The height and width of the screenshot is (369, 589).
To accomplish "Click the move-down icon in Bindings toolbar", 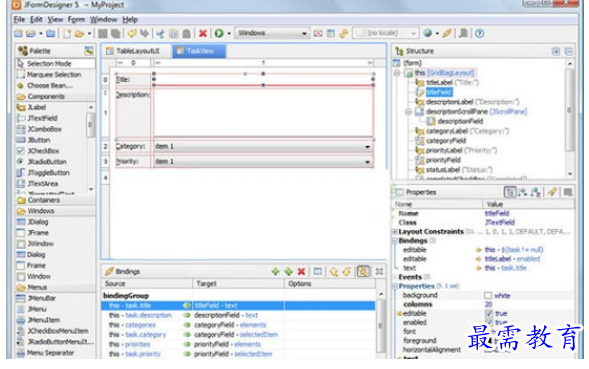I will pos(347,271).
